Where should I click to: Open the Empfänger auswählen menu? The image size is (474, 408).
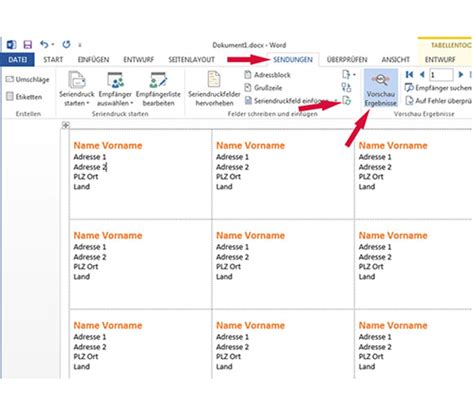115,89
